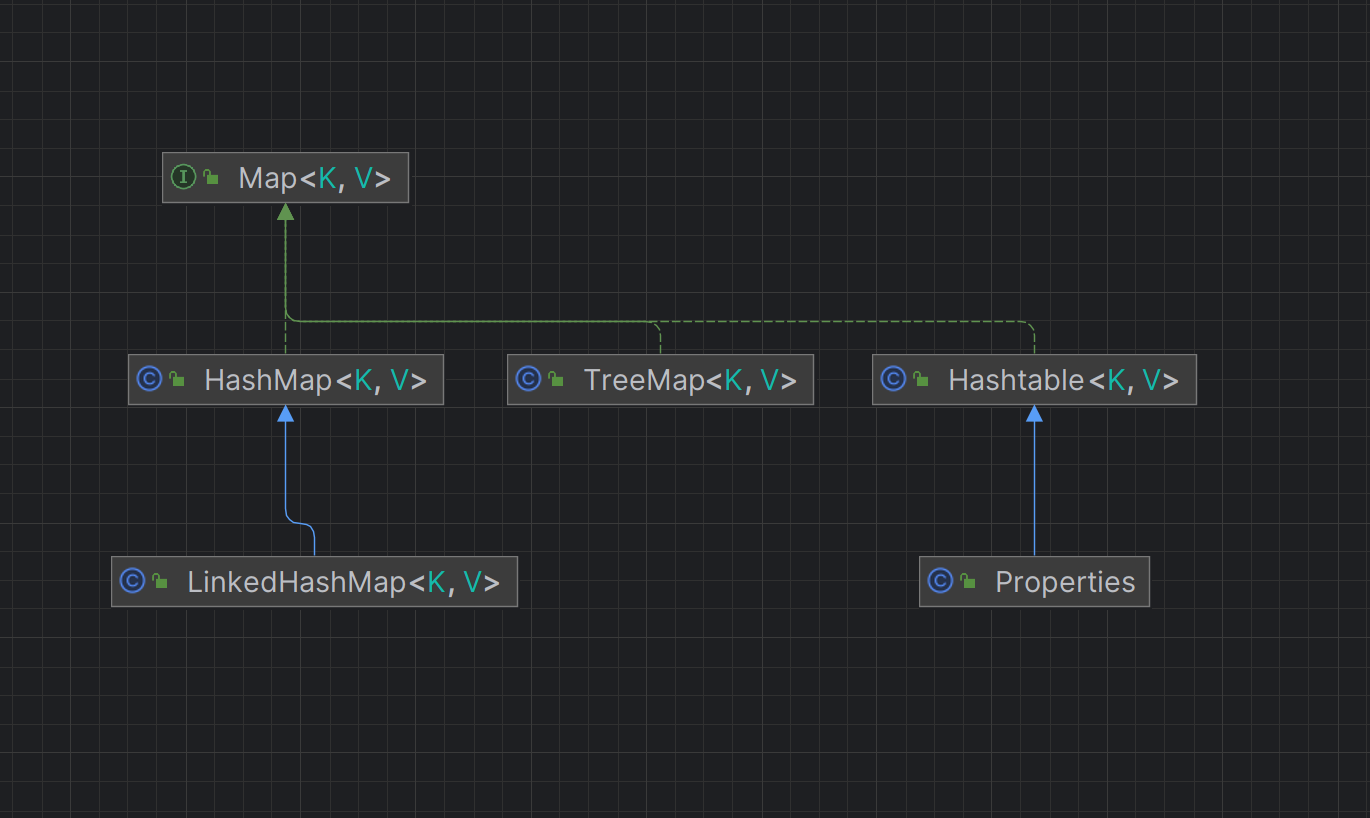This screenshot has width=1370, height=818.
Task: Select the blue inheritance arrow from Properties to Hashtable
Action: tap(1034, 480)
